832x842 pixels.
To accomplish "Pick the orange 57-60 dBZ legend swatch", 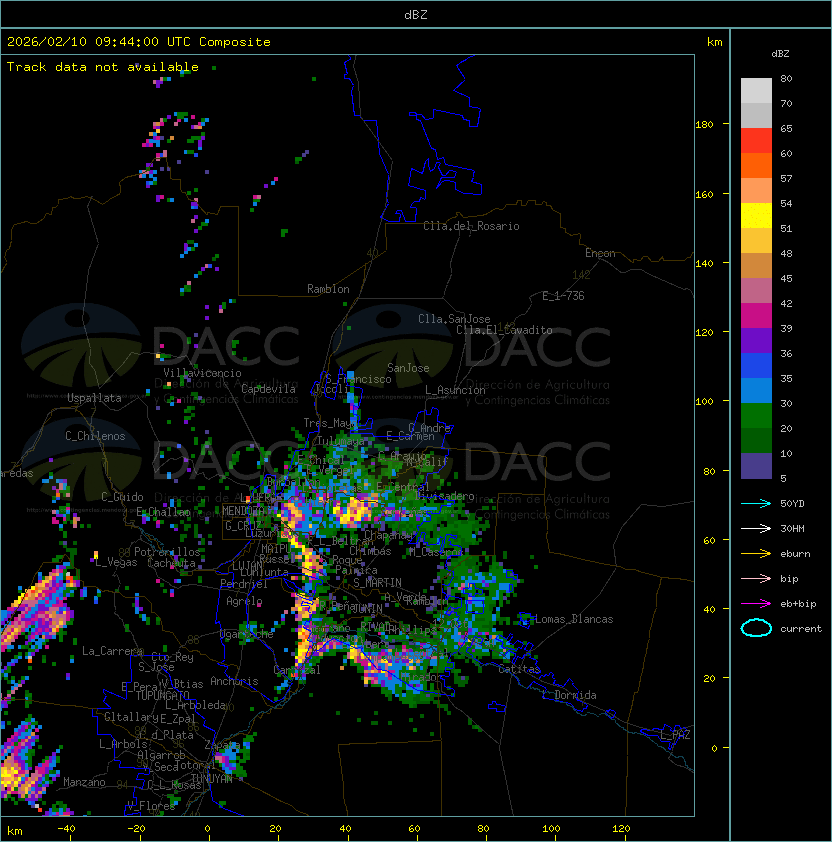I will click(x=756, y=166).
